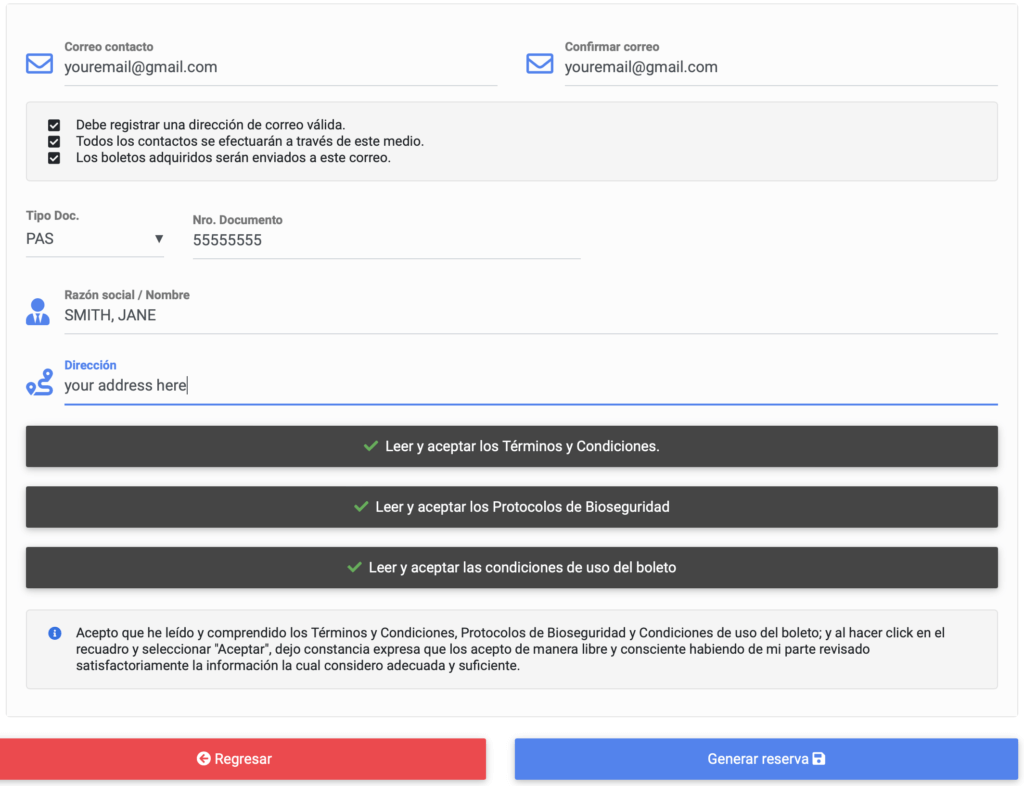Click the Correo contacto email field

click(x=281, y=67)
